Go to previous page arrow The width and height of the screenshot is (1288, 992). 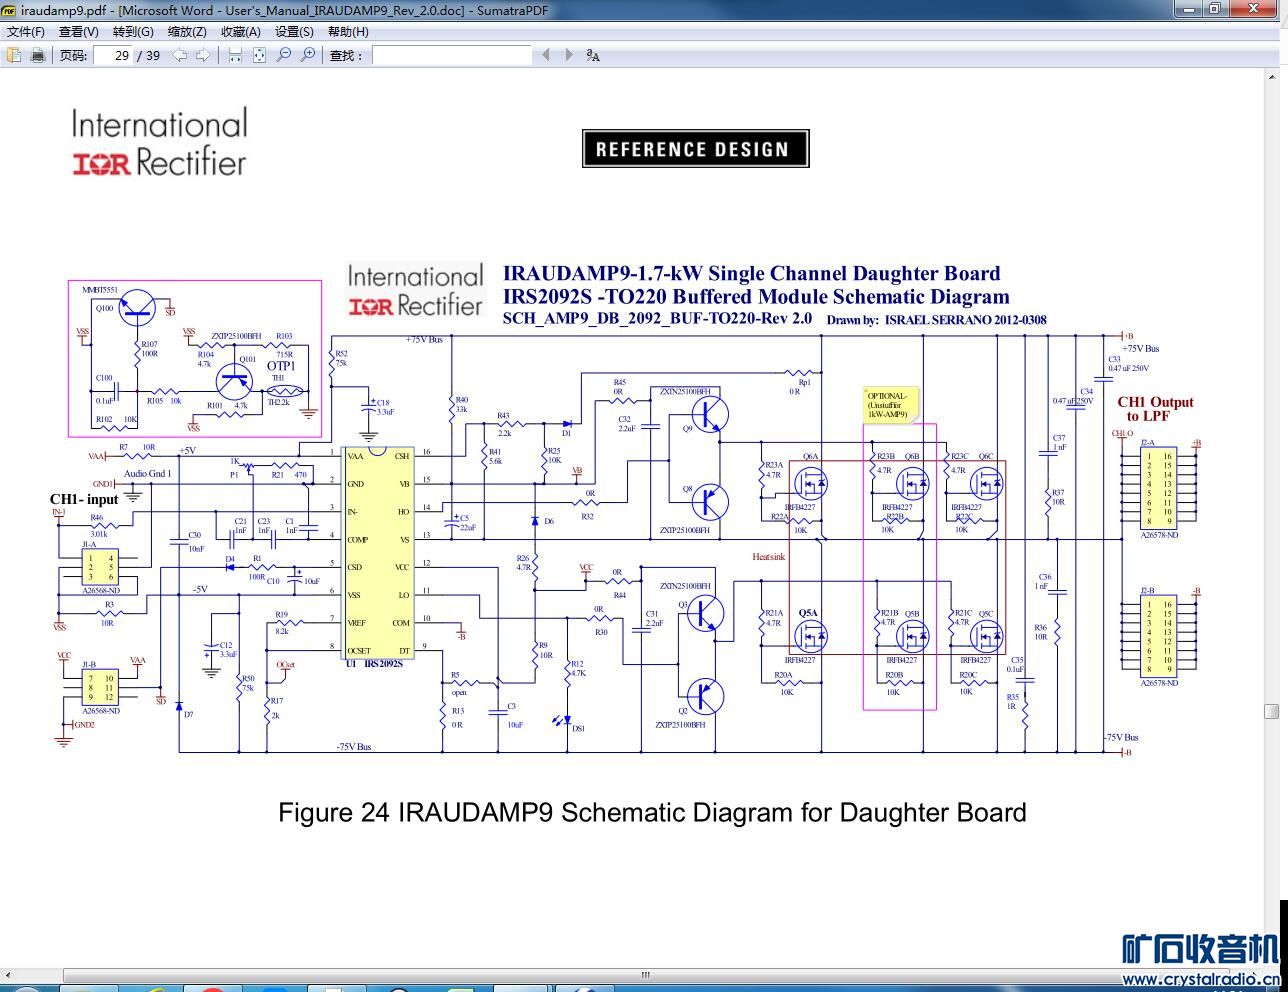[x=180, y=55]
